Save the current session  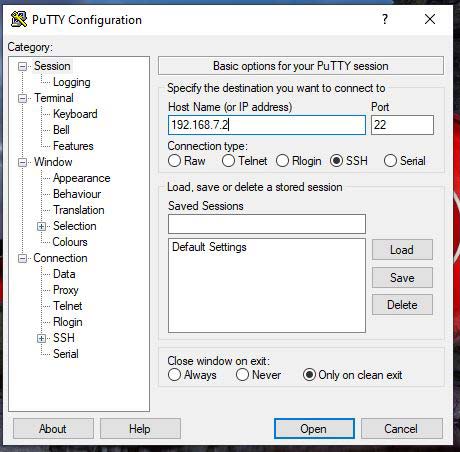click(x=402, y=278)
